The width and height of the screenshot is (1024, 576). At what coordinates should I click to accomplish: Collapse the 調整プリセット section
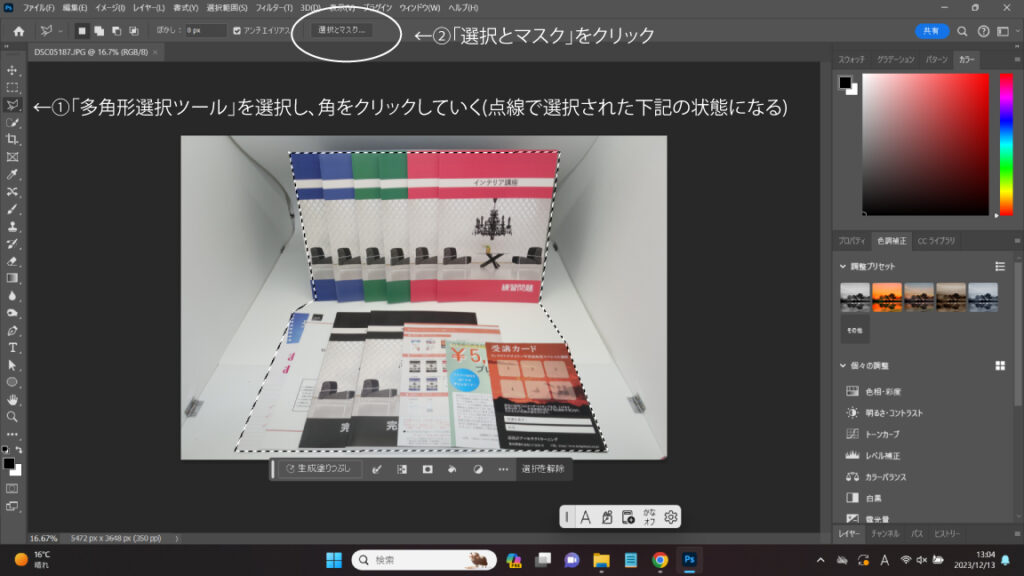842,266
